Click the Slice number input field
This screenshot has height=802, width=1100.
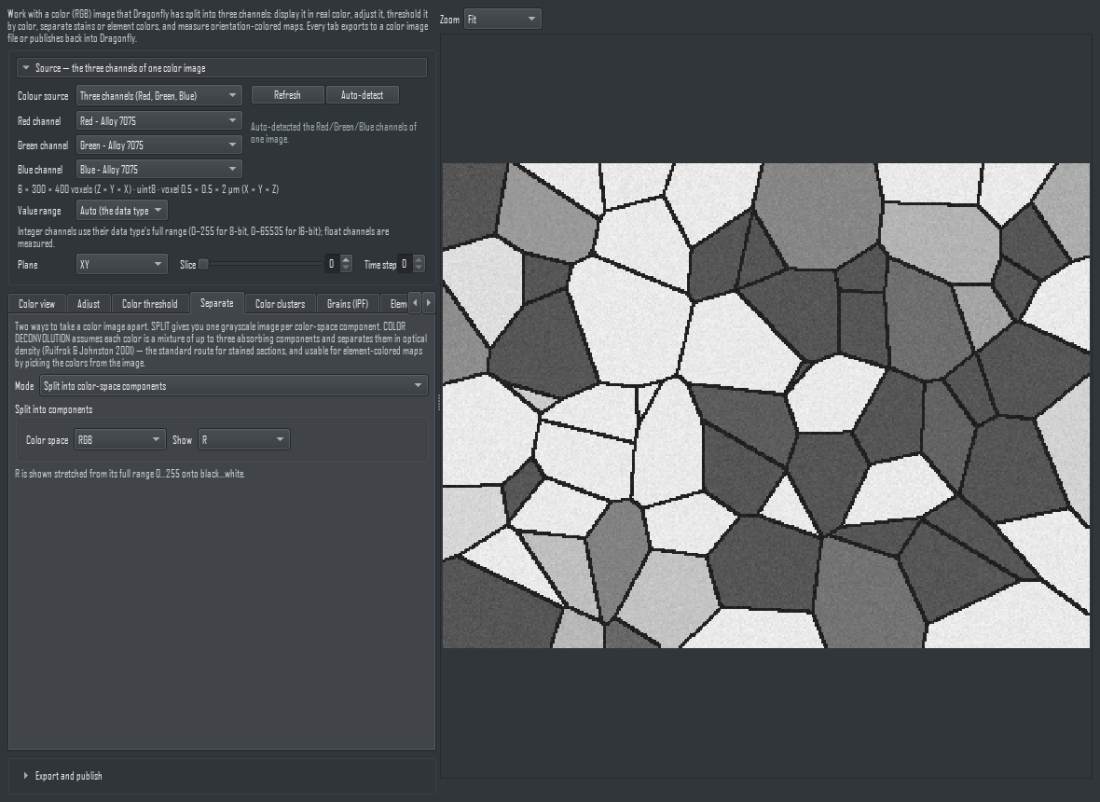pyautogui.click(x=332, y=265)
